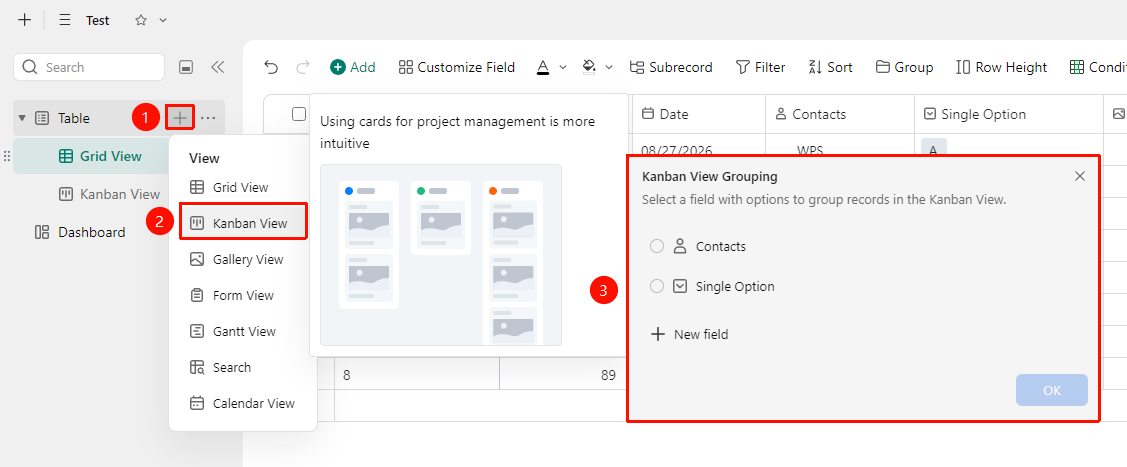
Task: Click the option tag A
Action: pos(934,149)
